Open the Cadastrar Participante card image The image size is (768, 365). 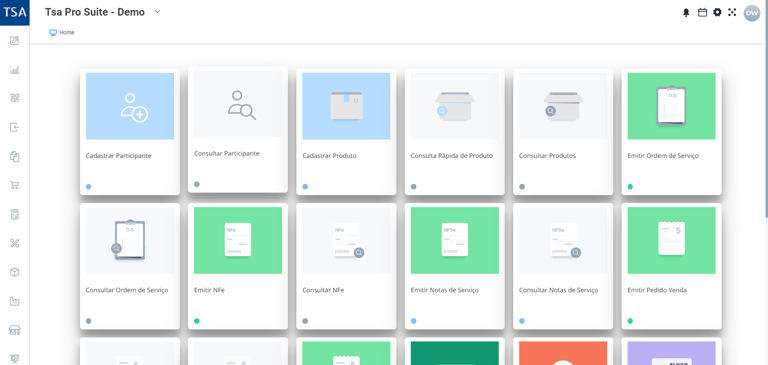[x=130, y=106]
